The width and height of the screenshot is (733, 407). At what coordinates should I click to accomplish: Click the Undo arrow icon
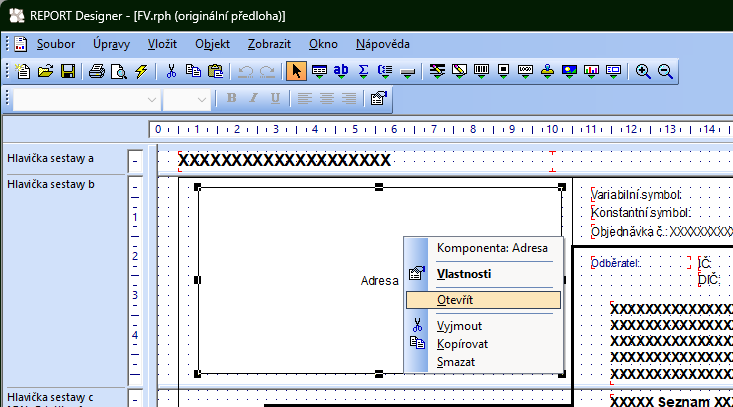(x=245, y=71)
